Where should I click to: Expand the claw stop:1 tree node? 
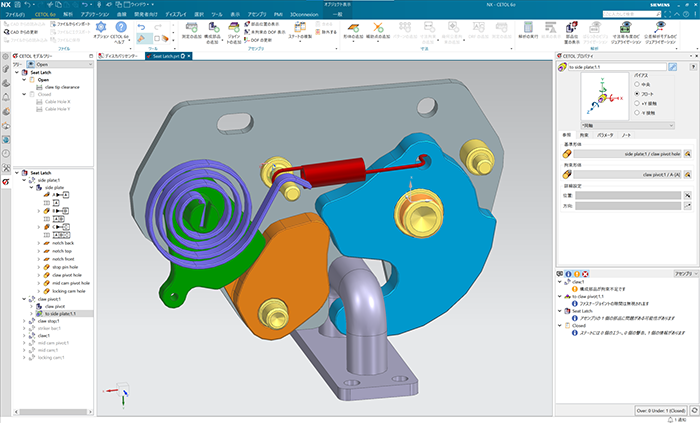tap(24, 321)
